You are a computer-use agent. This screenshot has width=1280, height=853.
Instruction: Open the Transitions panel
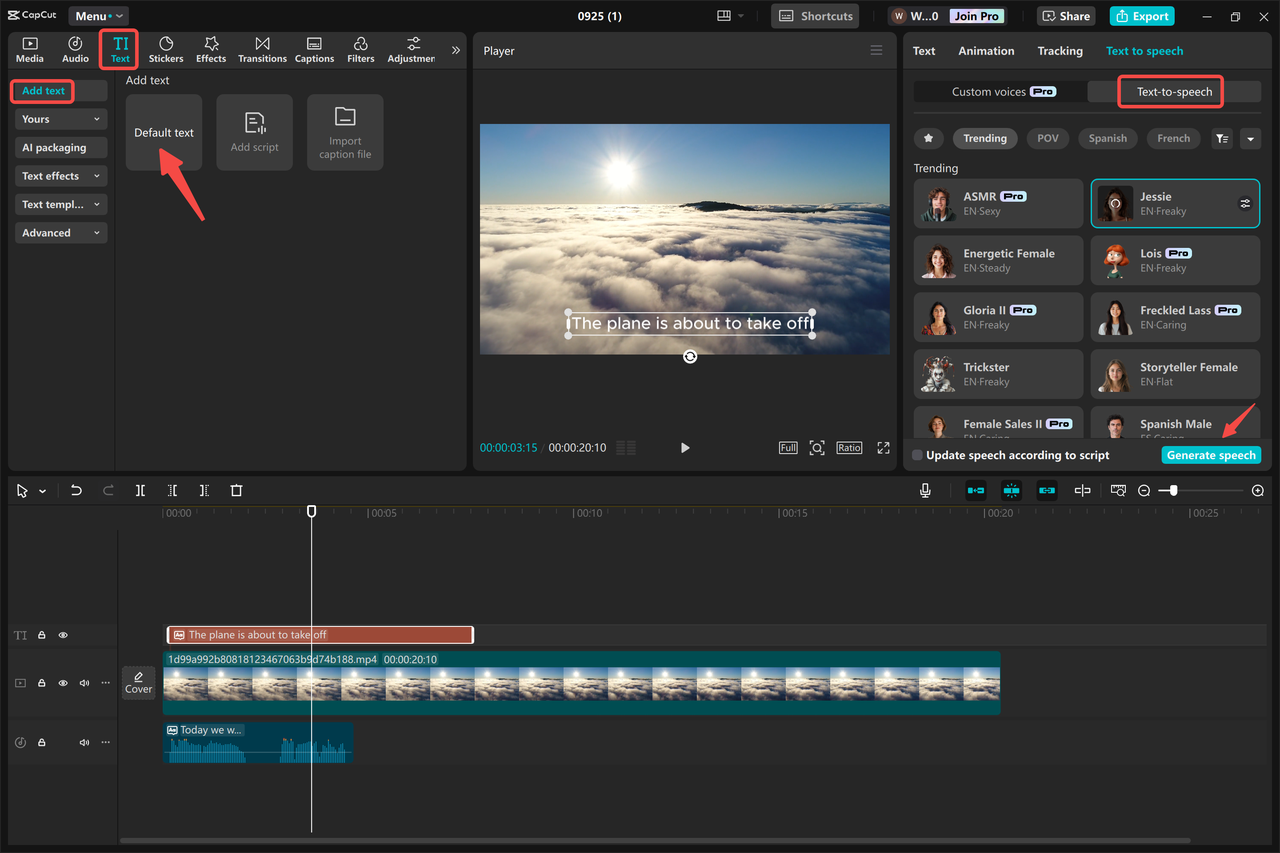coord(262,48)
